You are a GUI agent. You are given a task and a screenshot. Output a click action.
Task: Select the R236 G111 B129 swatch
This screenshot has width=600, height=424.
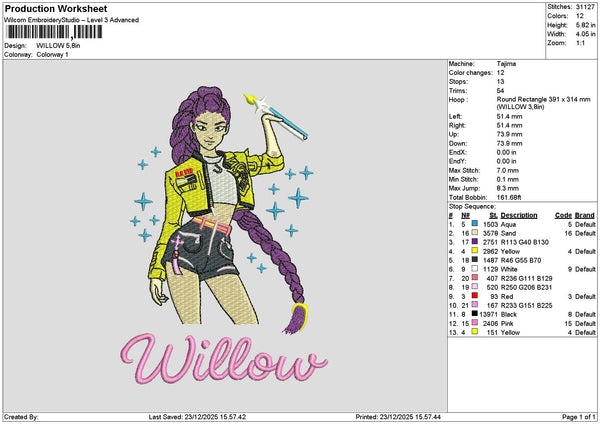(x=474, y=278)
